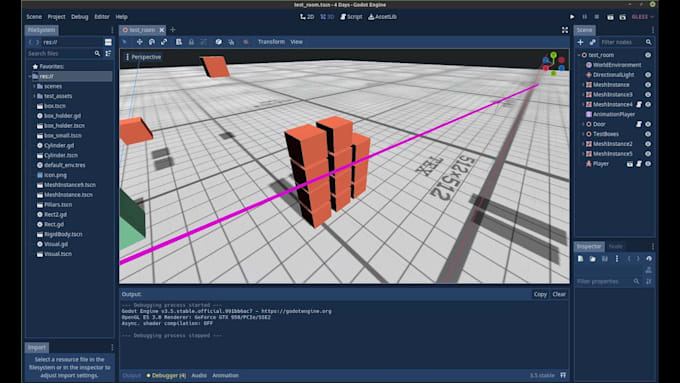Close the test_room scene tab
Image resolution: width=680 pixels, height=383 pixels.
[x=161, y=30]
